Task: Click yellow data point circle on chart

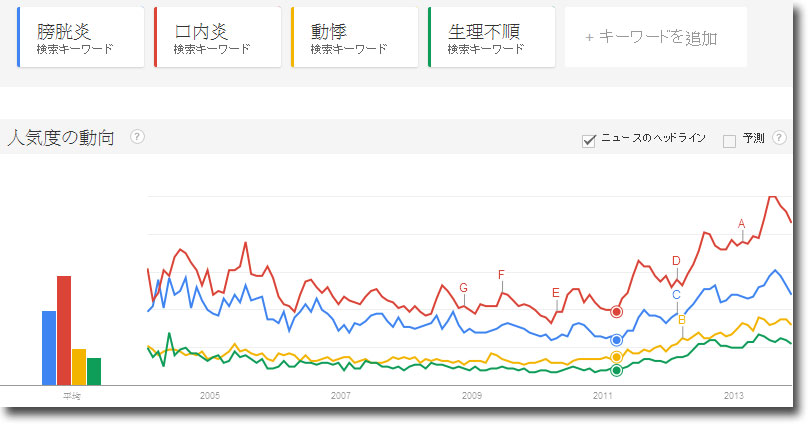Action: coord(616,357)
